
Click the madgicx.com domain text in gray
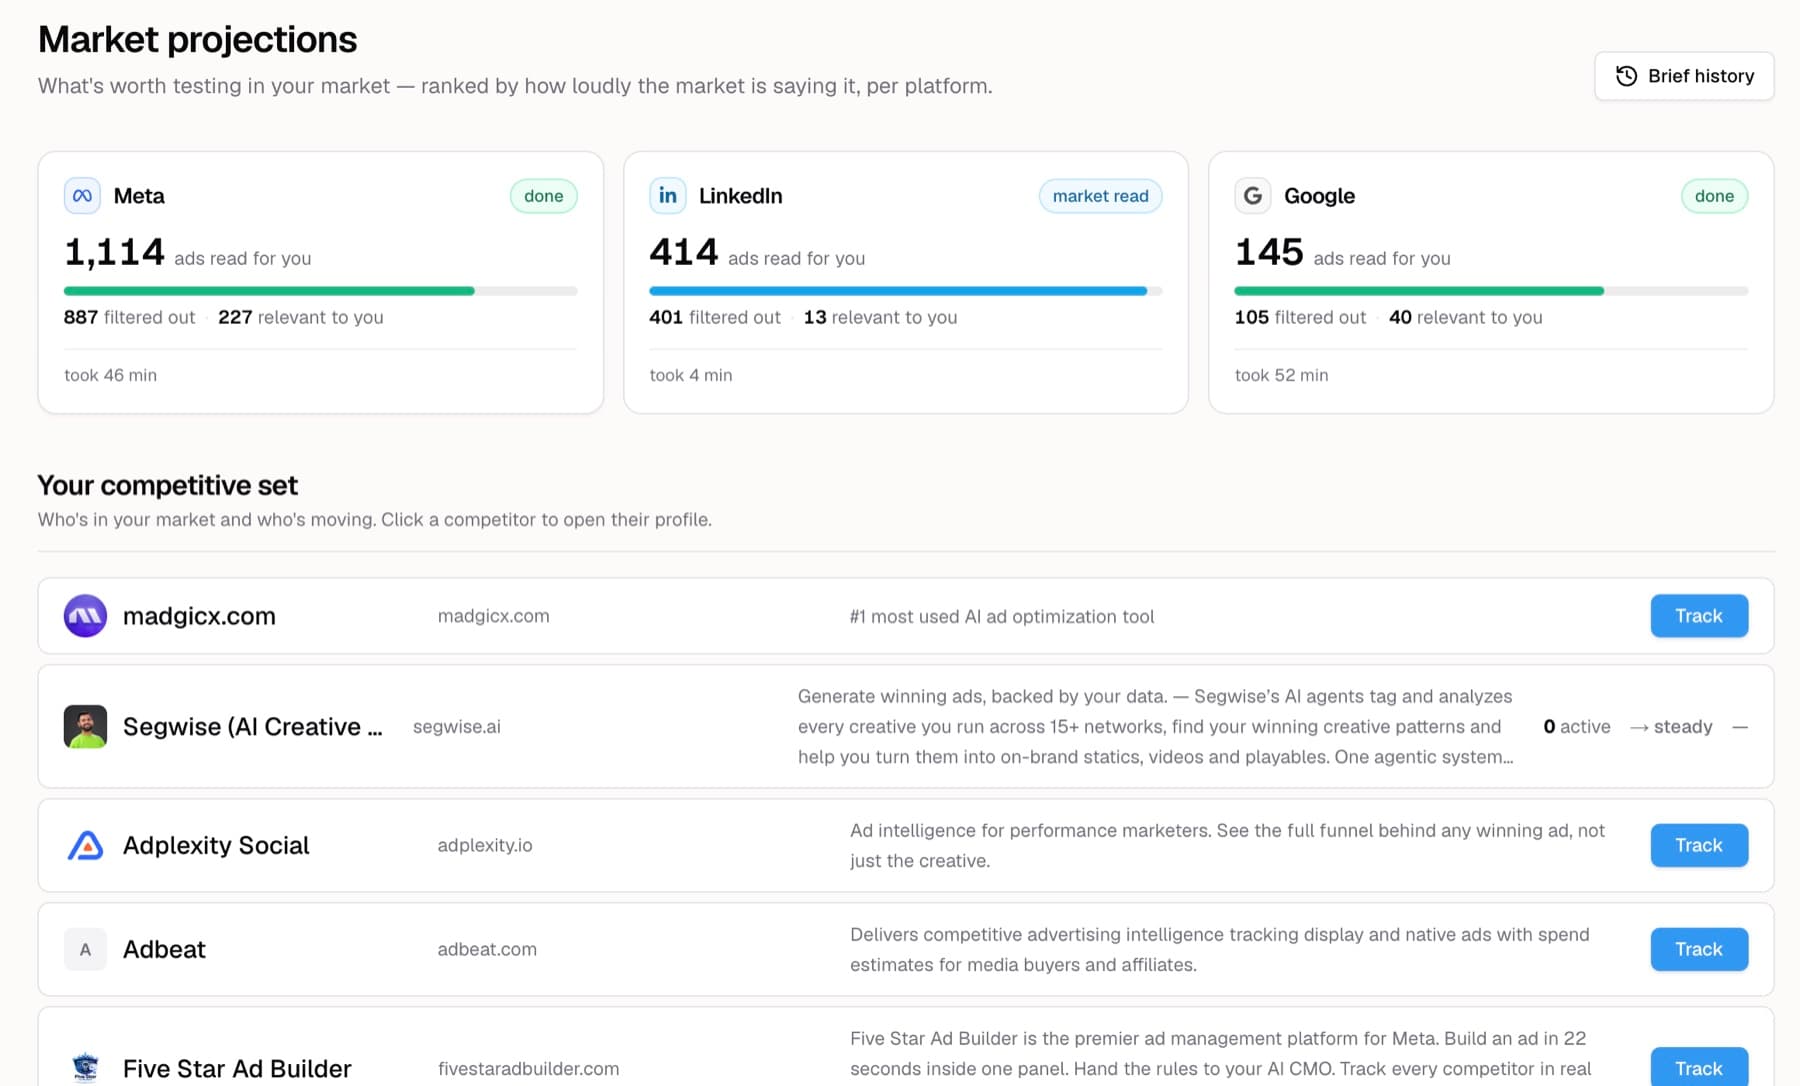pos(494,616)
